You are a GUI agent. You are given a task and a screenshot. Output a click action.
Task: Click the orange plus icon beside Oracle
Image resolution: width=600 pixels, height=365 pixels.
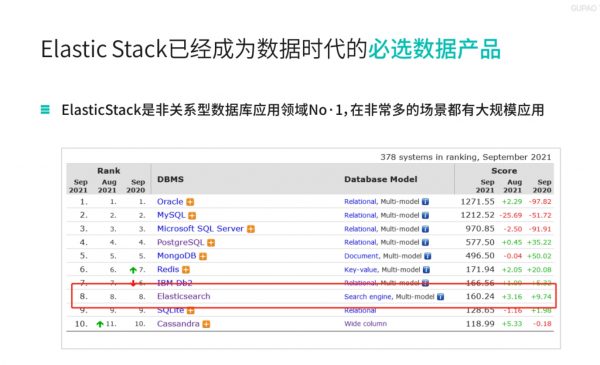190,202
